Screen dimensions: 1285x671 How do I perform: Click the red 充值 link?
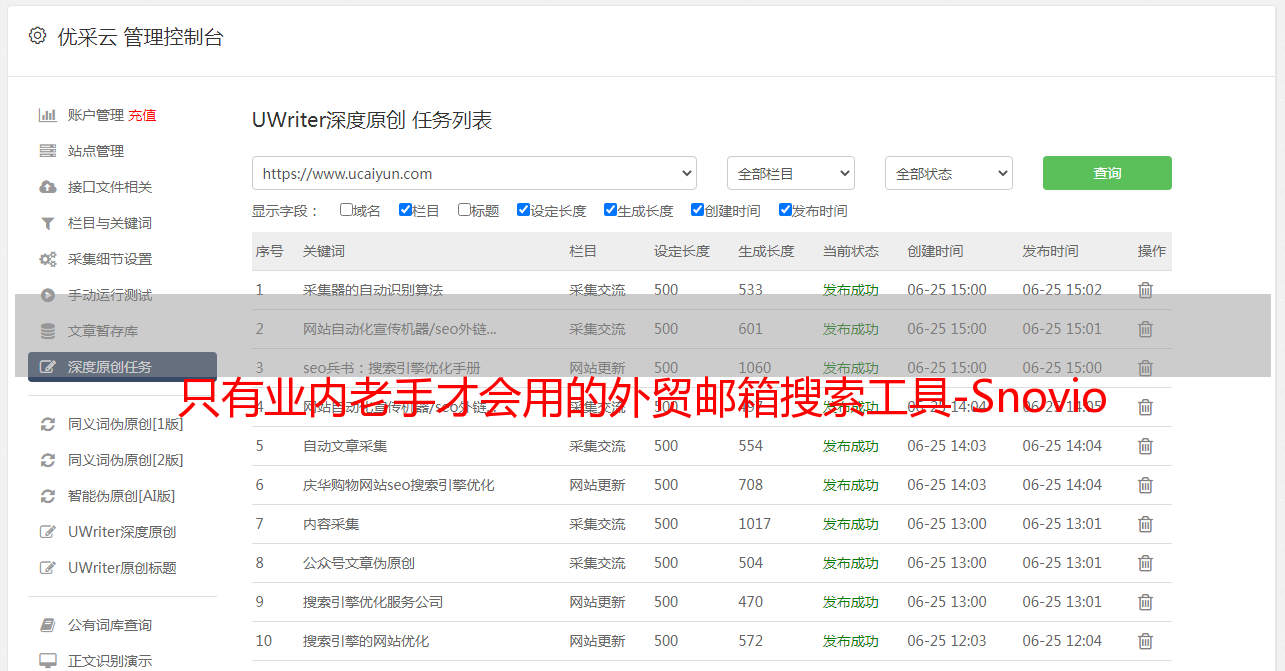142,115
